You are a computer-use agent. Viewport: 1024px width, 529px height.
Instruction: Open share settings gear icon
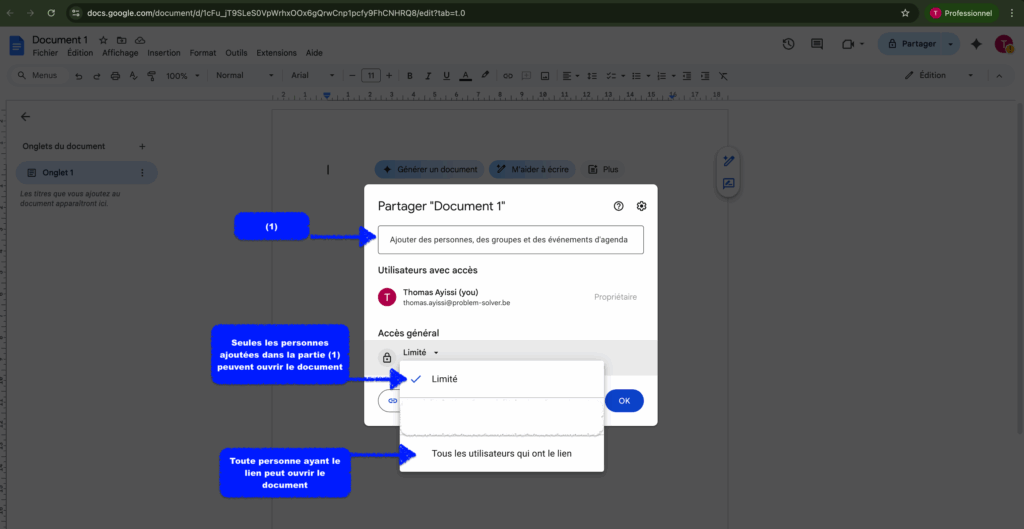tap(642, 206)
